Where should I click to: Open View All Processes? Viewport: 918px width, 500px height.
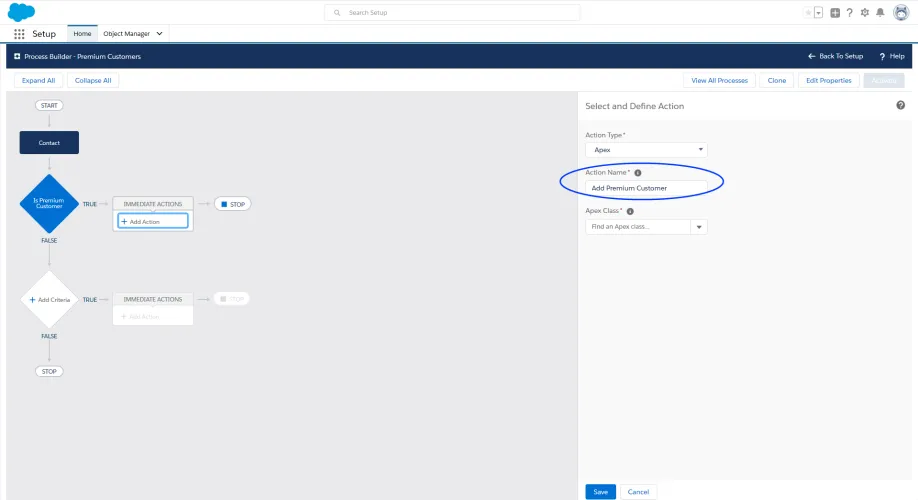[720, 80]
